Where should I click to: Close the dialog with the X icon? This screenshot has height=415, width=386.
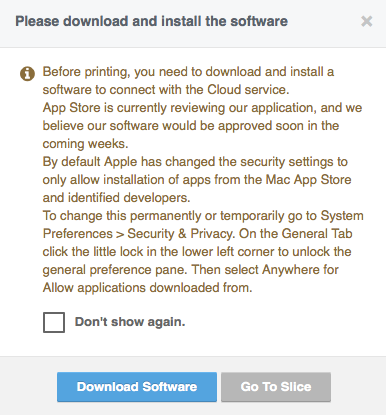[x=366, y=21]
